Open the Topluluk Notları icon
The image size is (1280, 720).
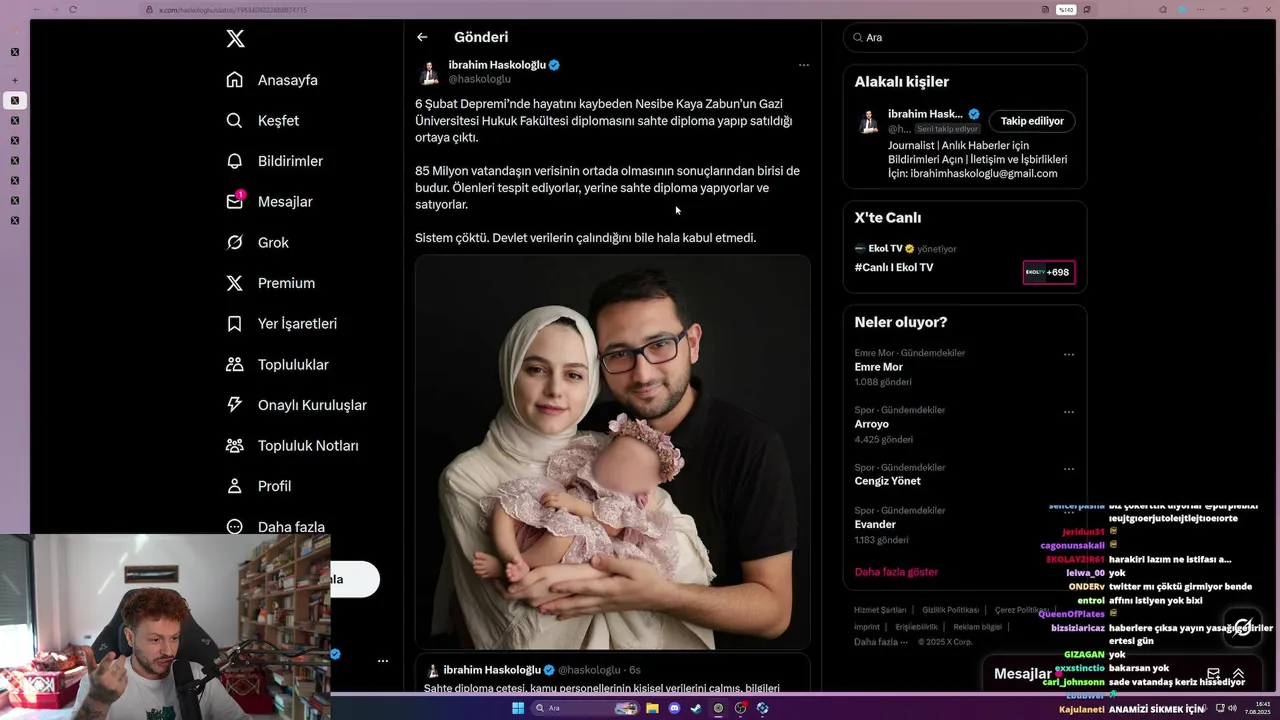(x=234, y=445)
